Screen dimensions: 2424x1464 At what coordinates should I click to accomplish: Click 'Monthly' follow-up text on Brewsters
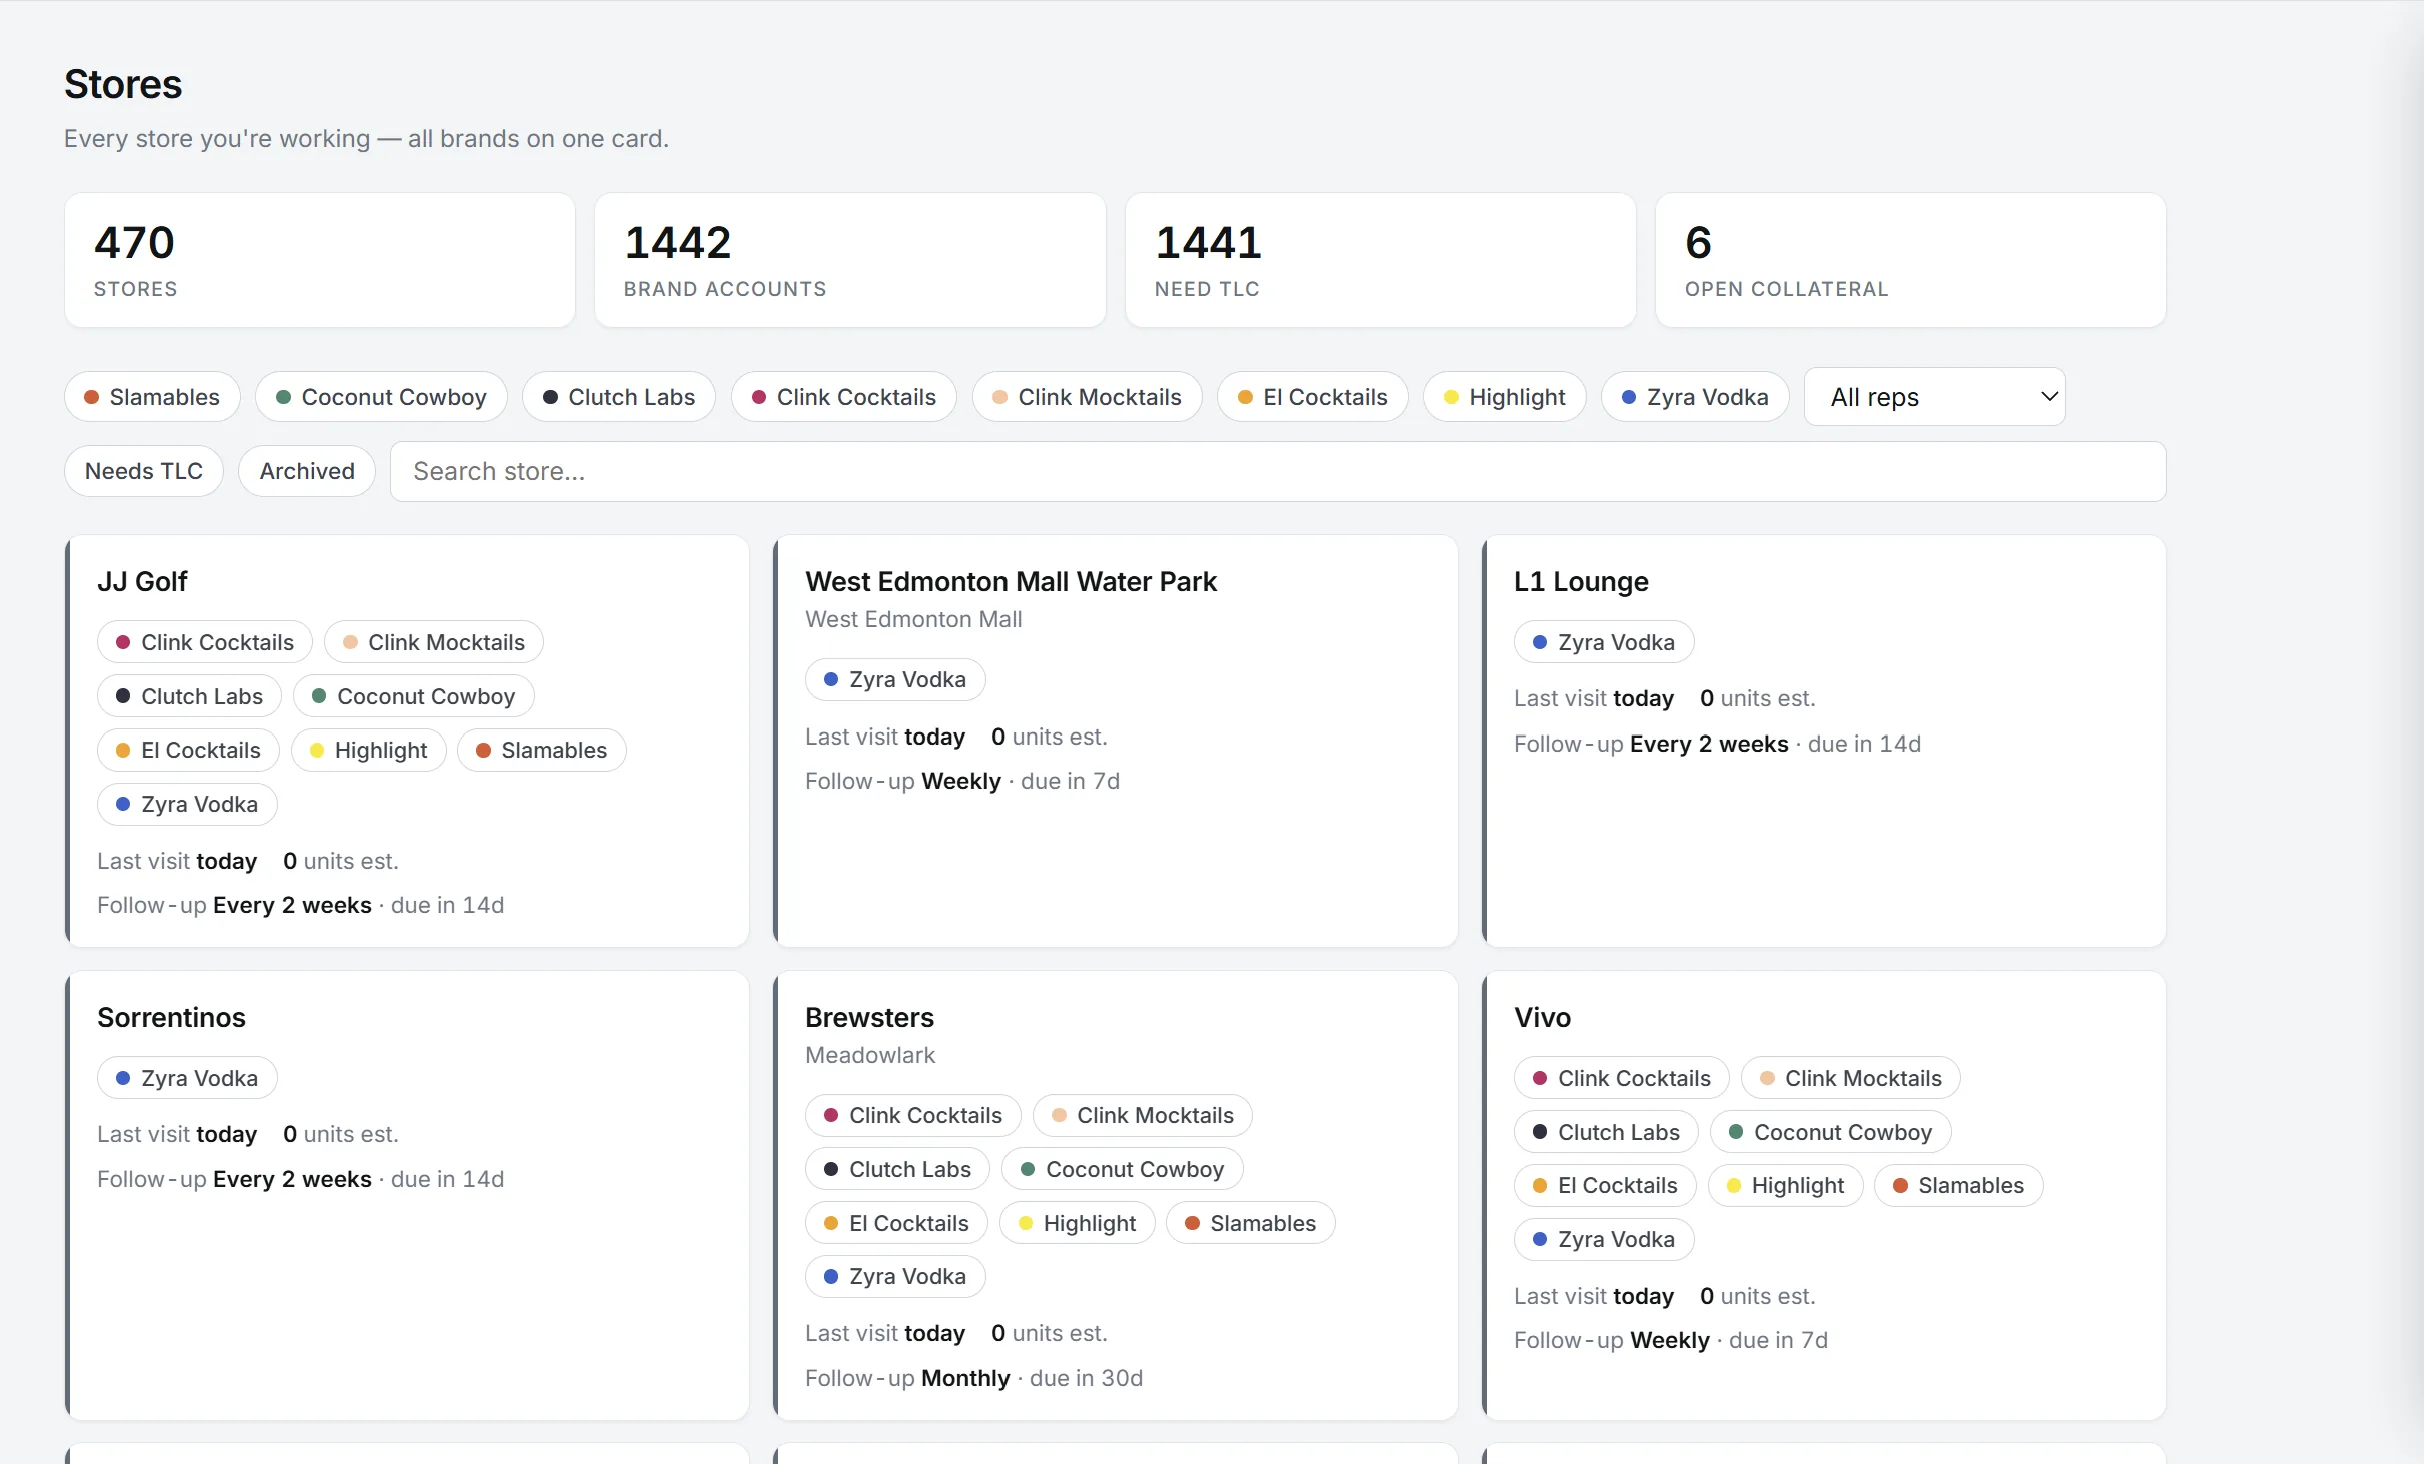(965, 1378)
